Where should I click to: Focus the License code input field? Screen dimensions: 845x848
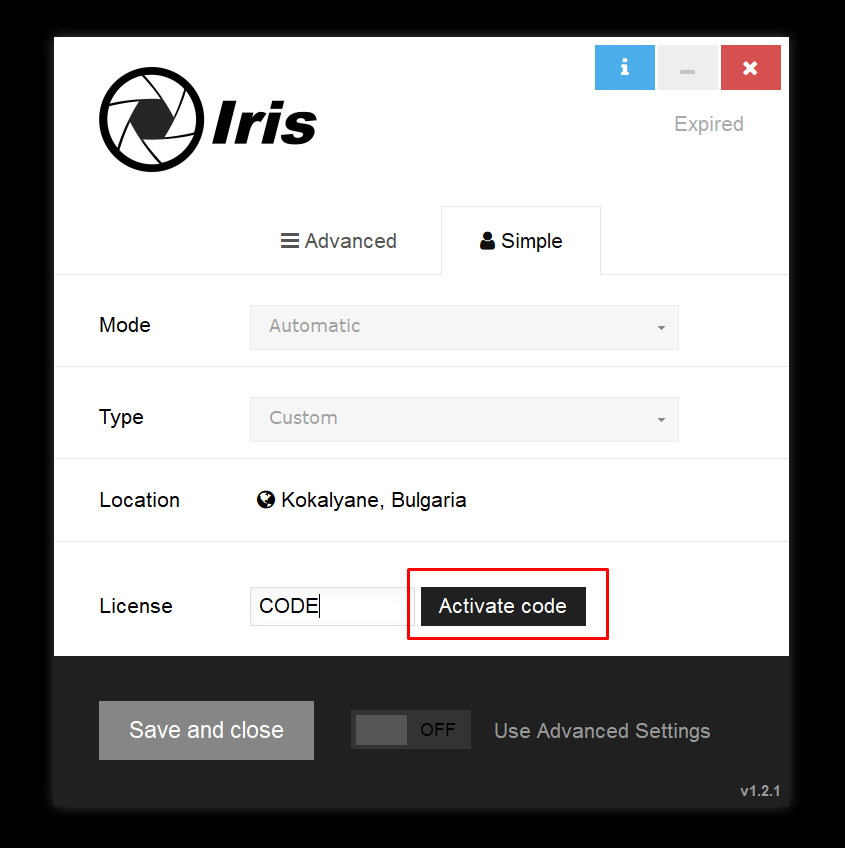coord(331,606)
